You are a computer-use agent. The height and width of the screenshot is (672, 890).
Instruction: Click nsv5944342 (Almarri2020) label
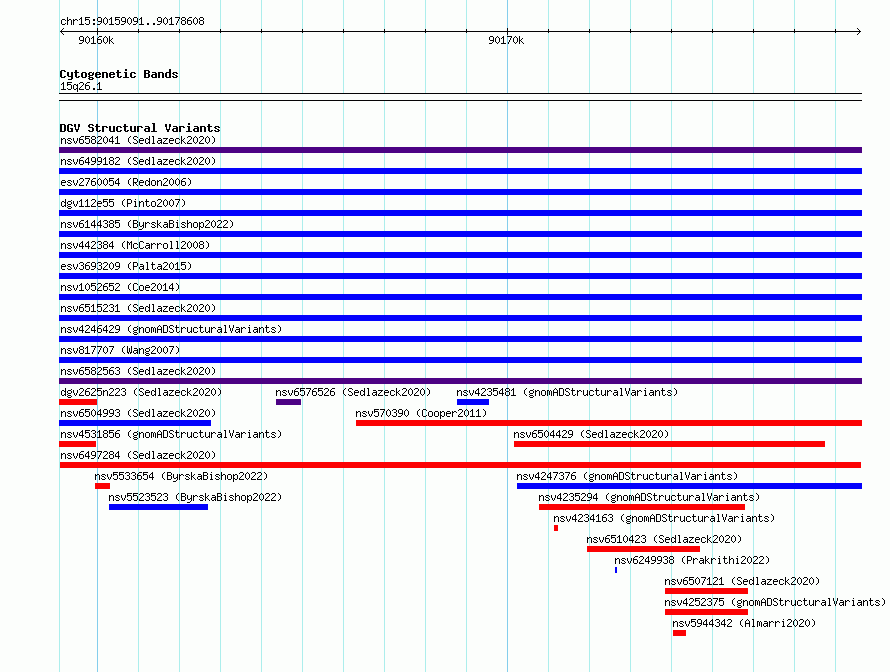[x=744, y=623]
